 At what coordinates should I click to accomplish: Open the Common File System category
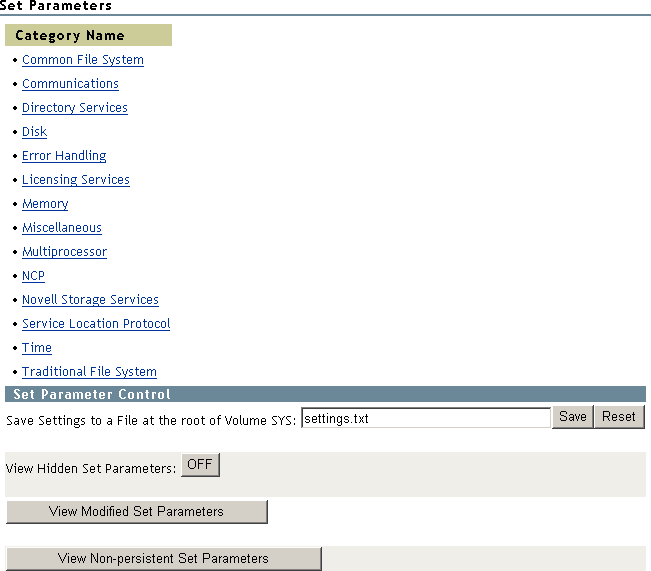pos(83,60)
